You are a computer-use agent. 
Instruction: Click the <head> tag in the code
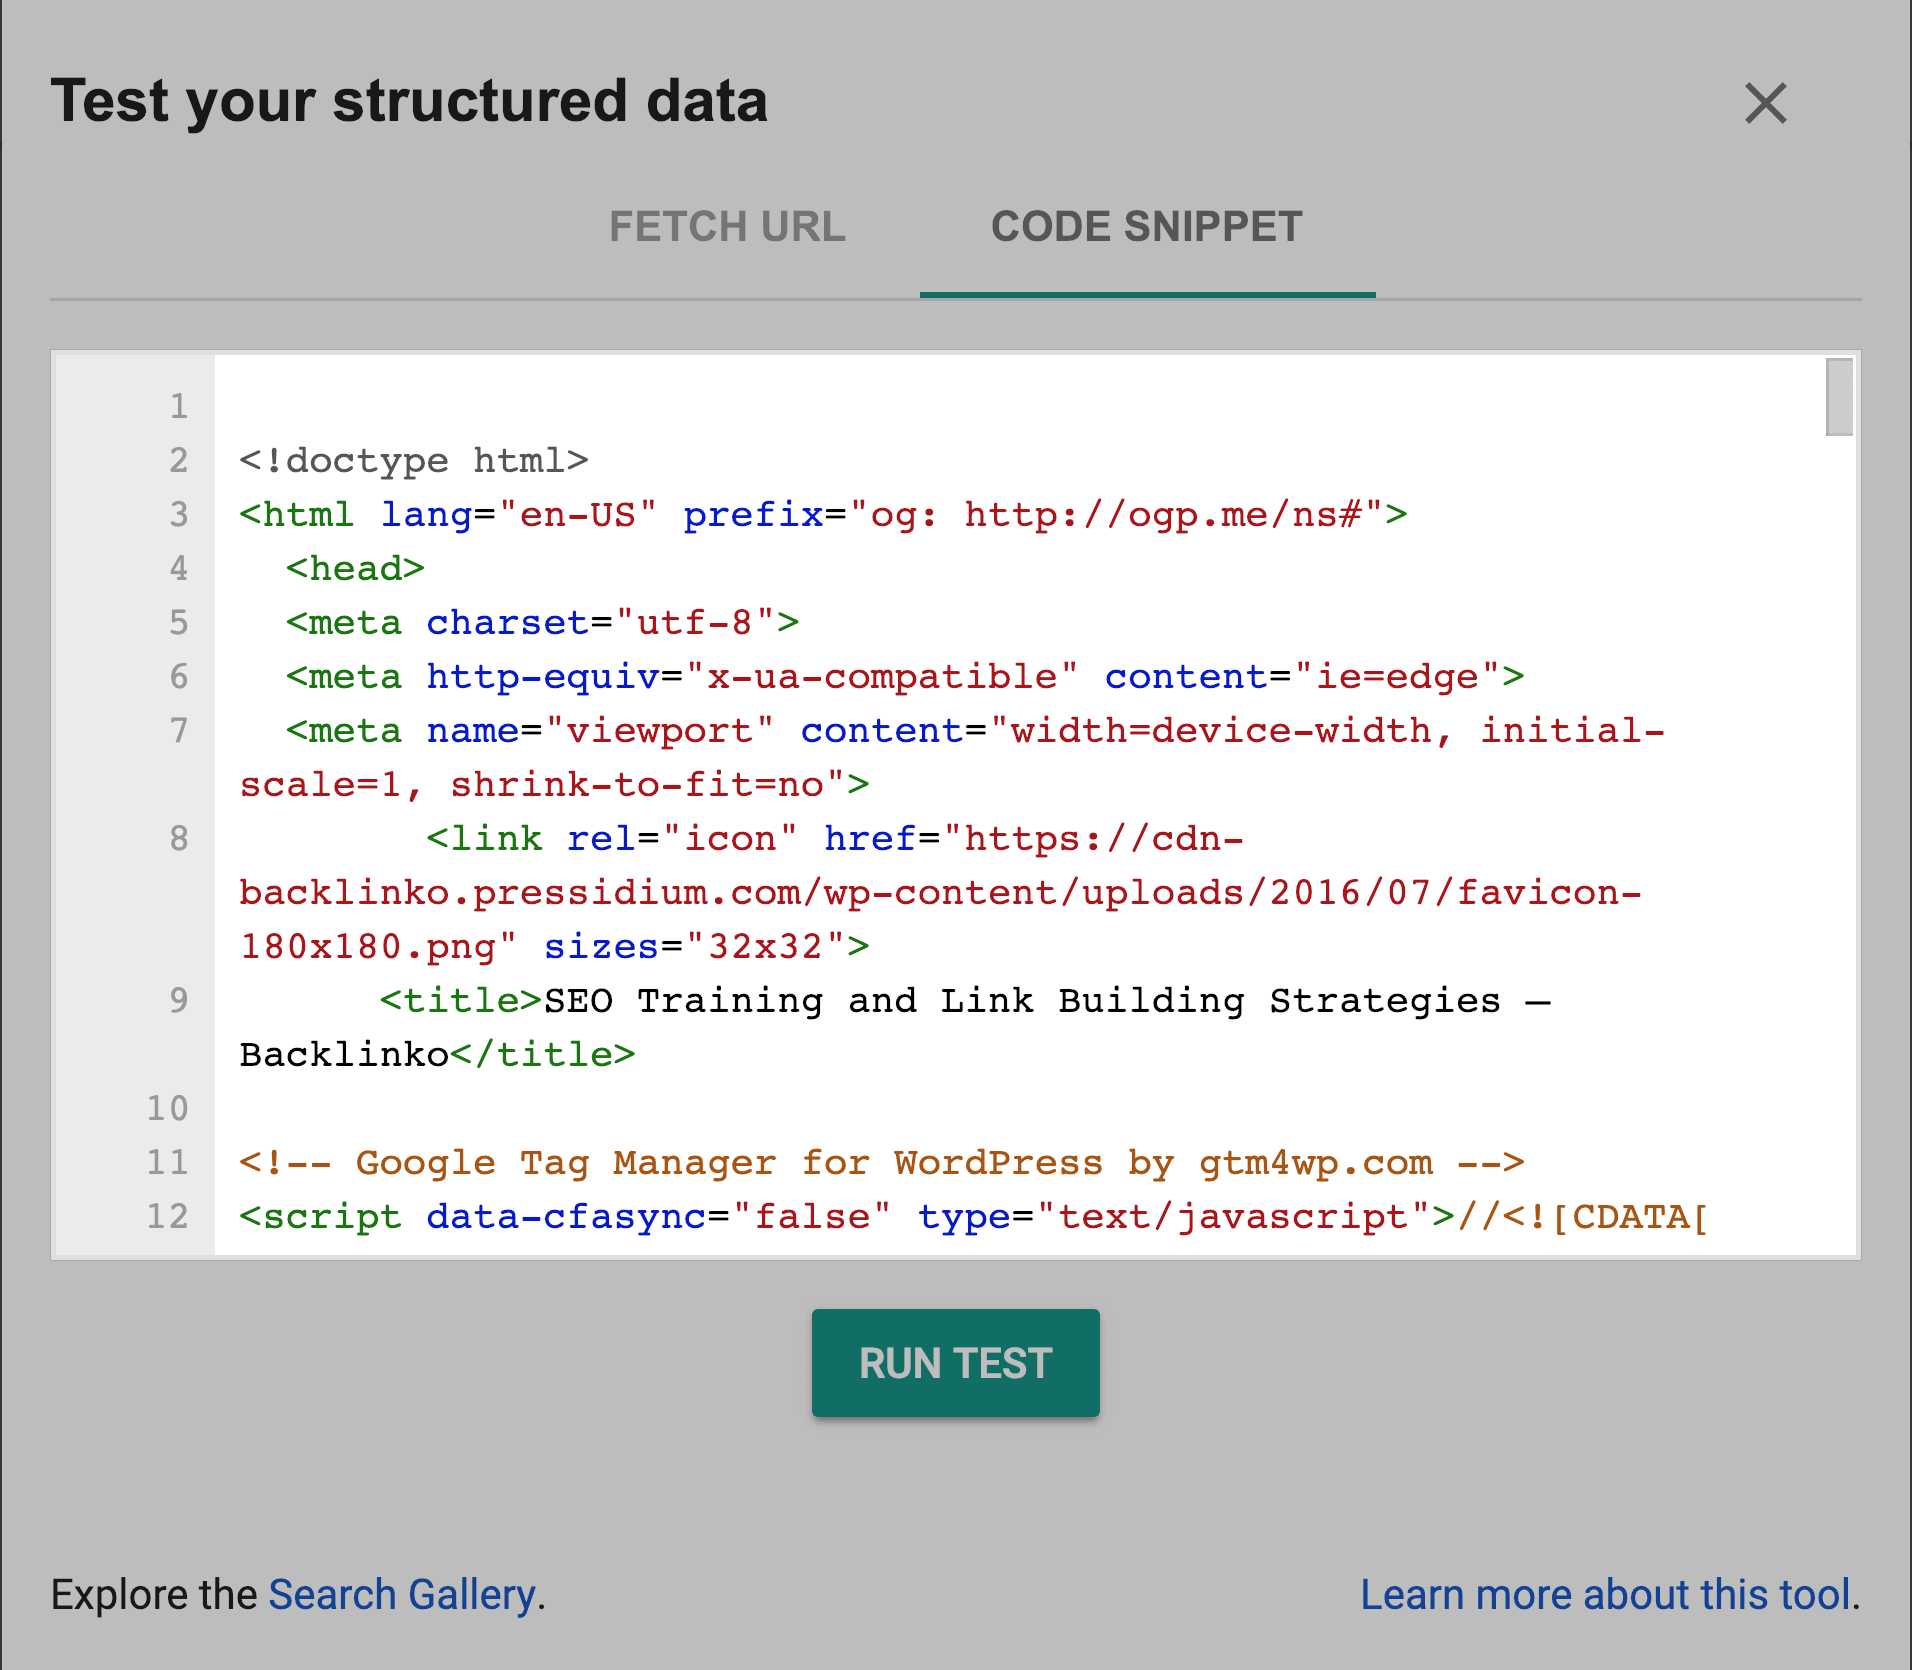[x=355, y=569]
